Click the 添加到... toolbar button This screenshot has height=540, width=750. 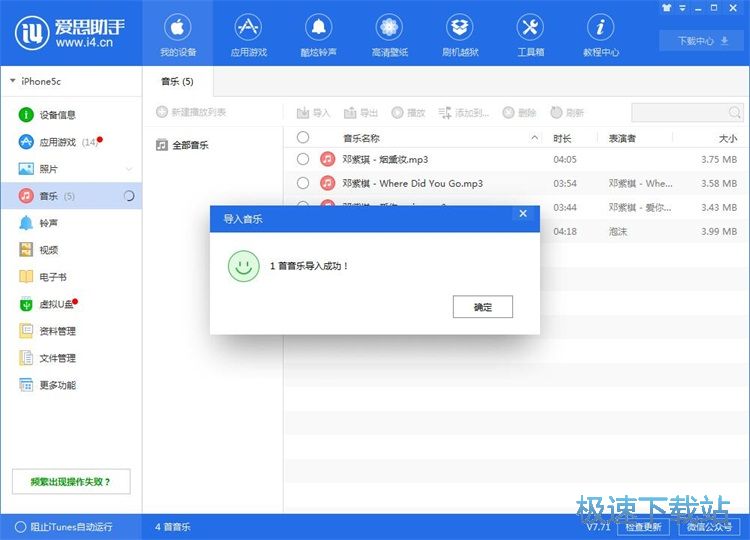tap(463, 113)
